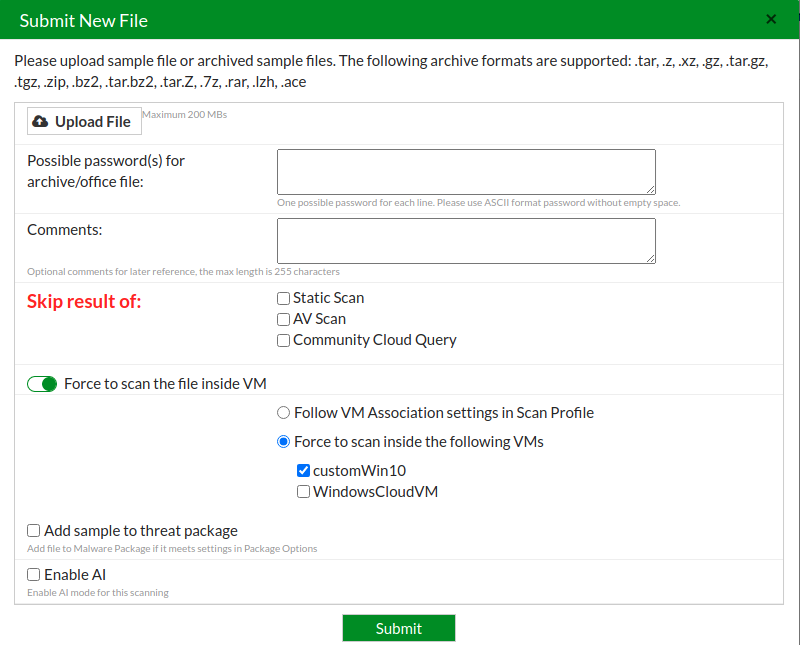Close the Submit New File dialog
The height and width of the screenshot is (646, 801).
[x=771, y=19]
